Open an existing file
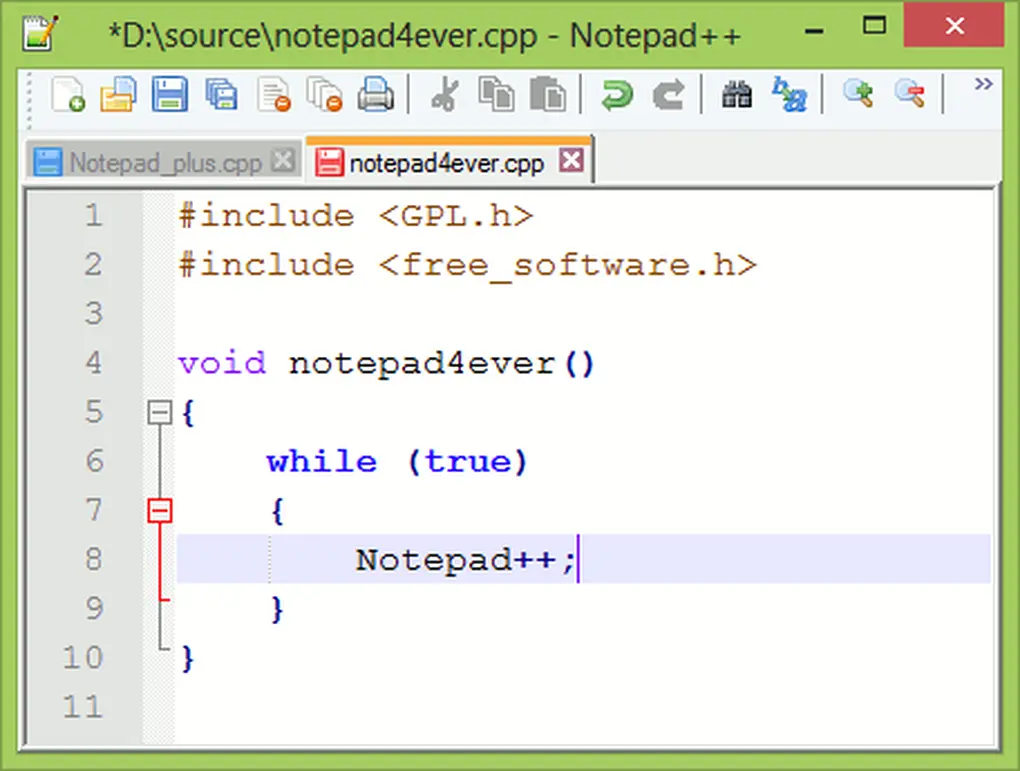Viewport: 1020px width, 771px height. [x=117, y=93]
